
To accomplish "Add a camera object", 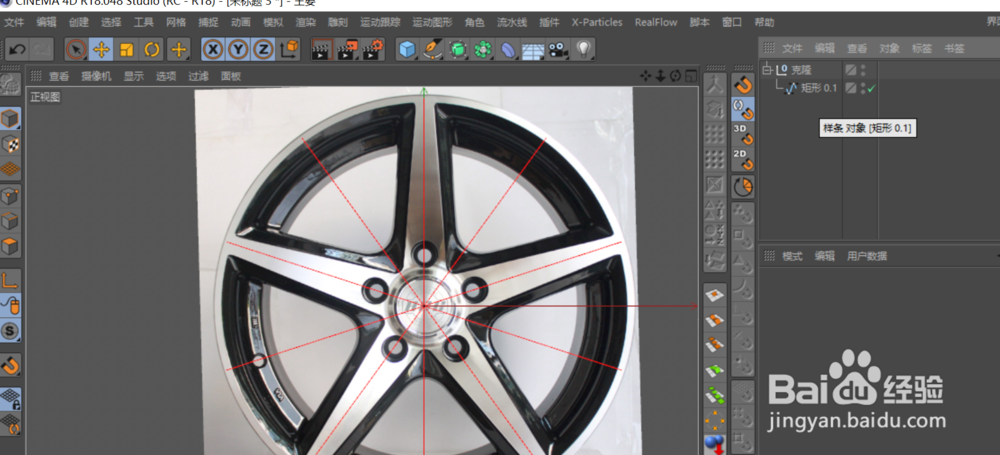I will pyautogui.click(x=558, y=49).
